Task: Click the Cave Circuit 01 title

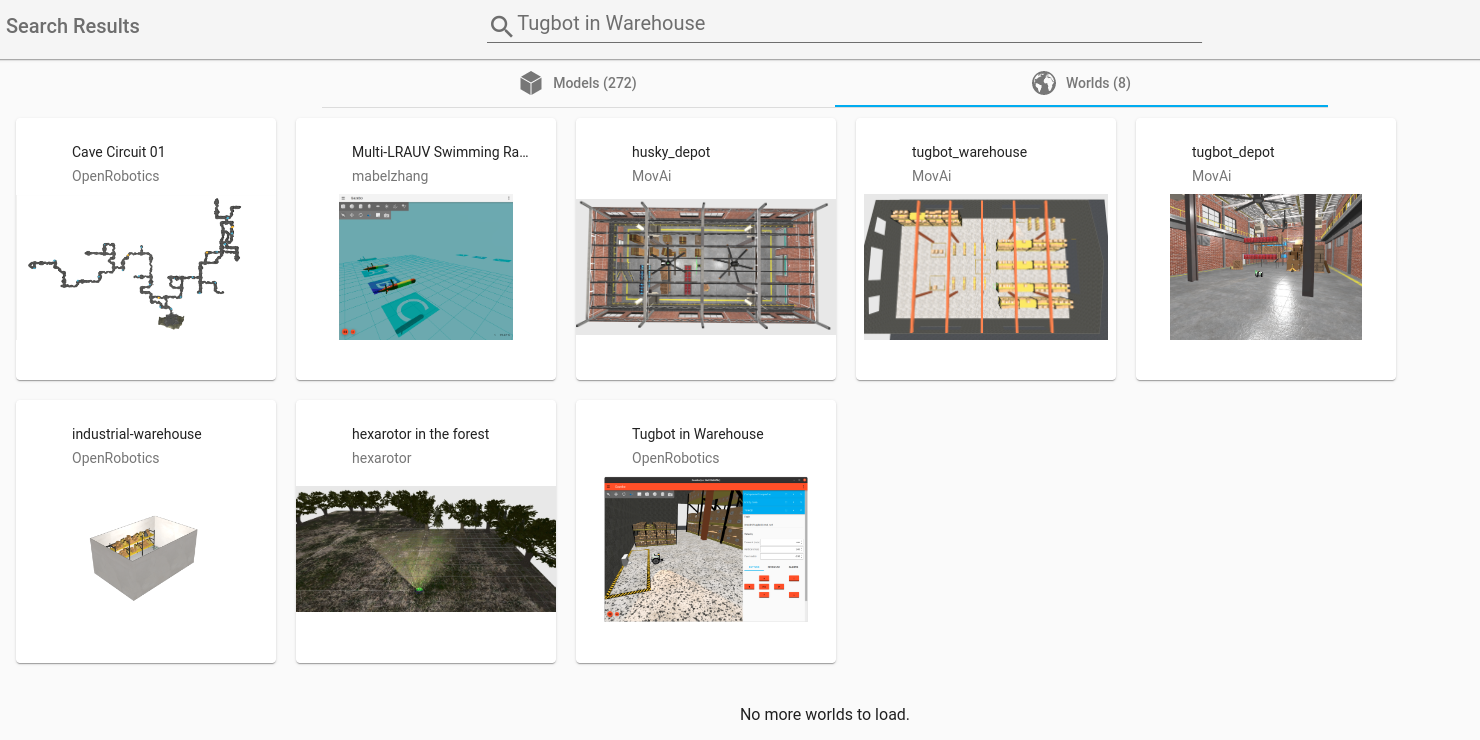Action: [x=118, y=152]
